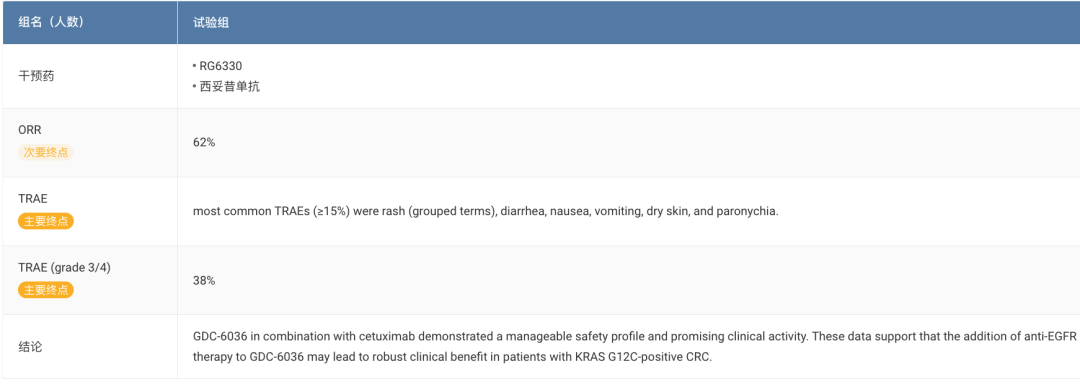The image size is (1080, 385).
Task: Click the 试验组 column header
Action: click(x=211, y=23)
